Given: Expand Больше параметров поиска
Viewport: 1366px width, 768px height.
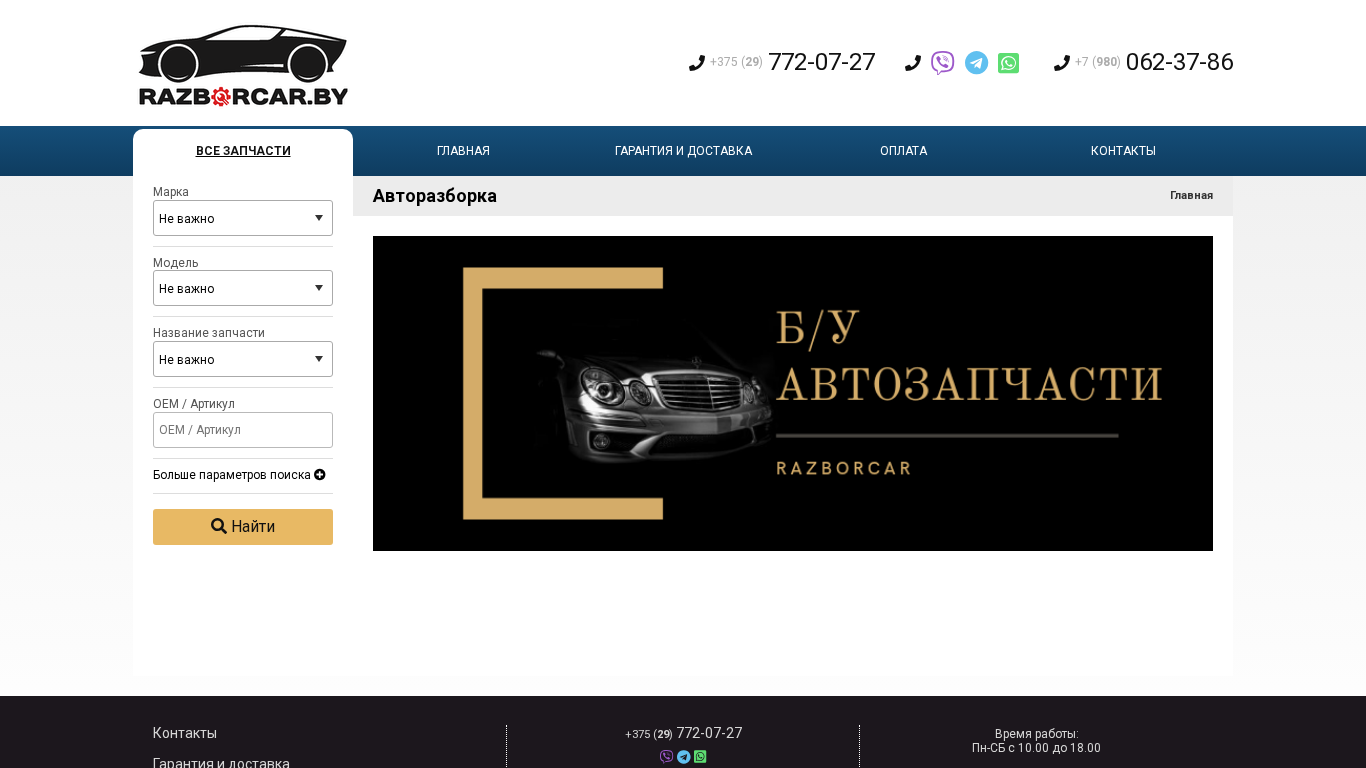Looking at the screenshot, I should point(239,475).
